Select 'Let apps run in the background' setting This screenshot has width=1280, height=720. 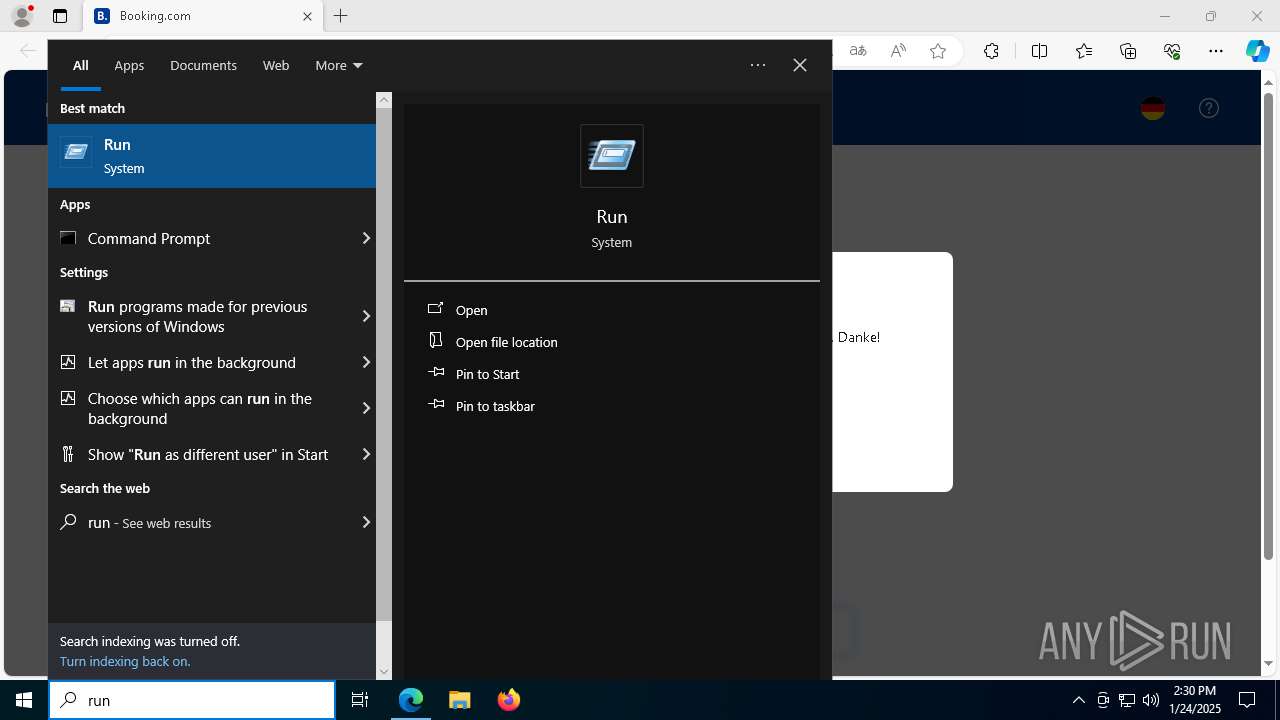200,362
